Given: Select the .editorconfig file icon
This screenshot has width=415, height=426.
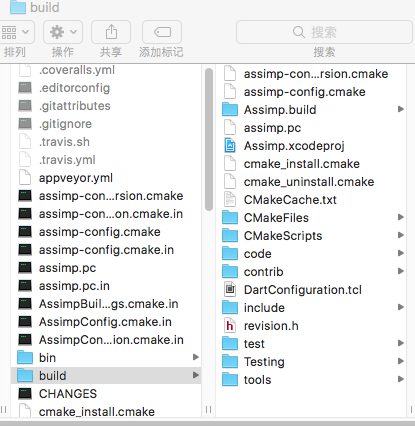Looking at the screenshot, I should pos(25,88).
